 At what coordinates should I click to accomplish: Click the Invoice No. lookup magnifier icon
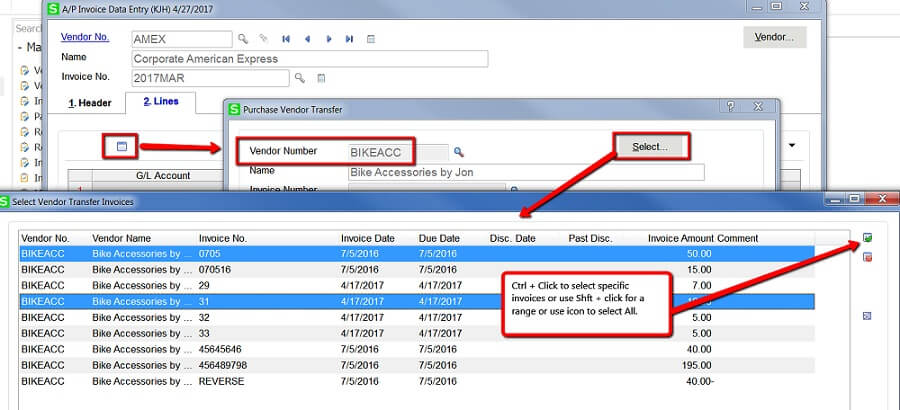click(x=299, y=78)
